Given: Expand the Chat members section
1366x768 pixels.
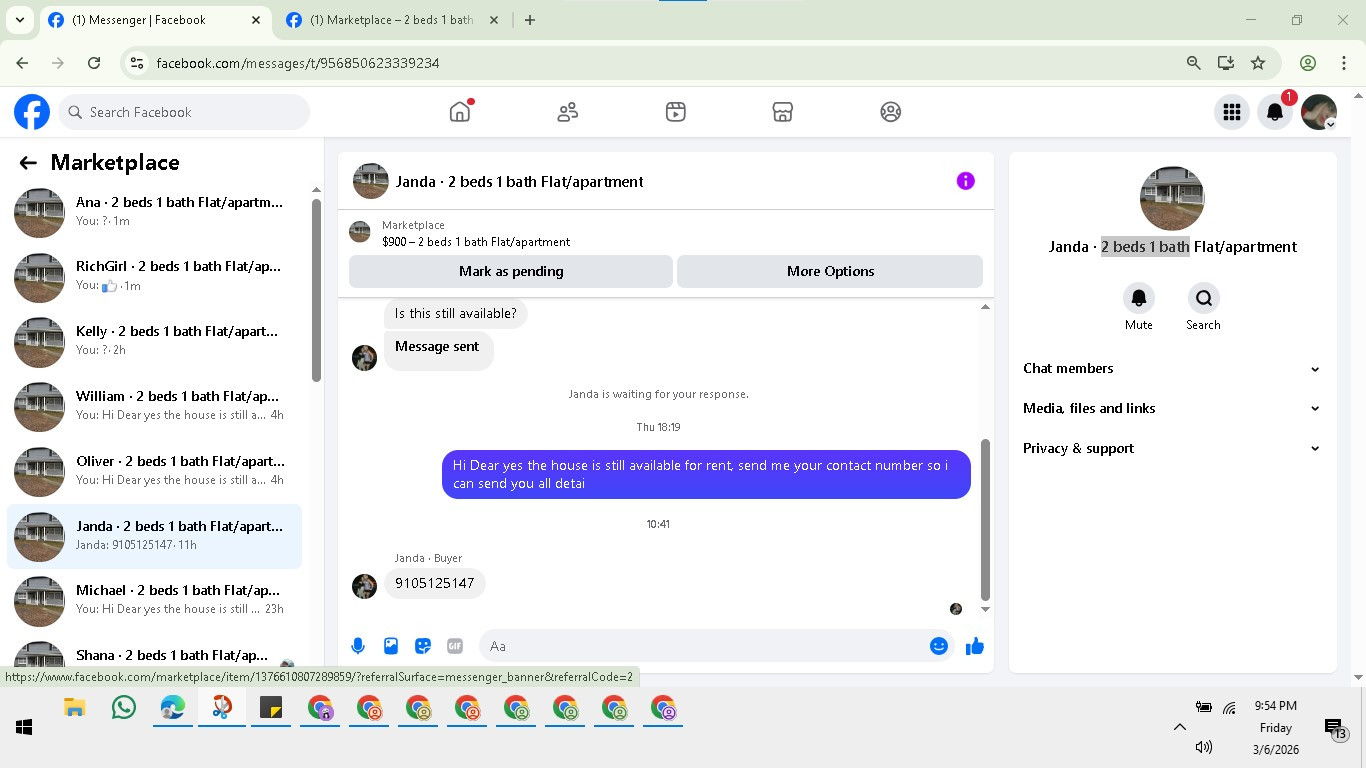Looking at the screenshot, I should tap(1172, 368).
